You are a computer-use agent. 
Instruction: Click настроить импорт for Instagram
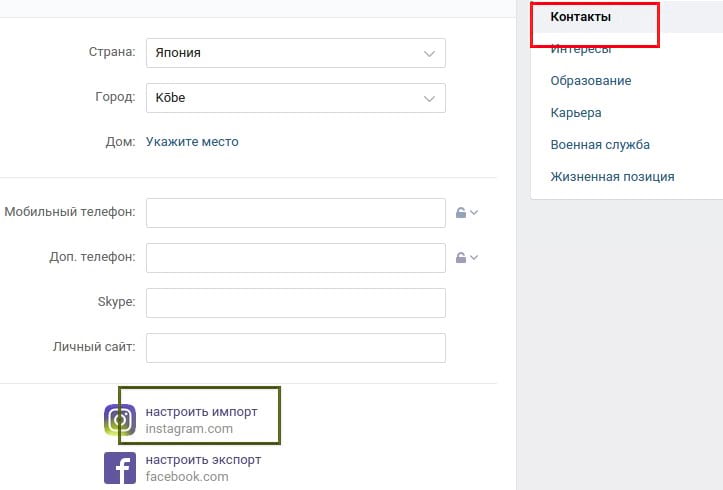[201, 412]
